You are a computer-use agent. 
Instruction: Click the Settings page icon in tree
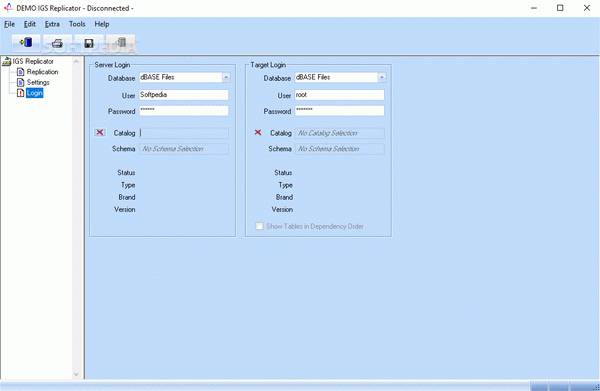[x=21, y=83]
